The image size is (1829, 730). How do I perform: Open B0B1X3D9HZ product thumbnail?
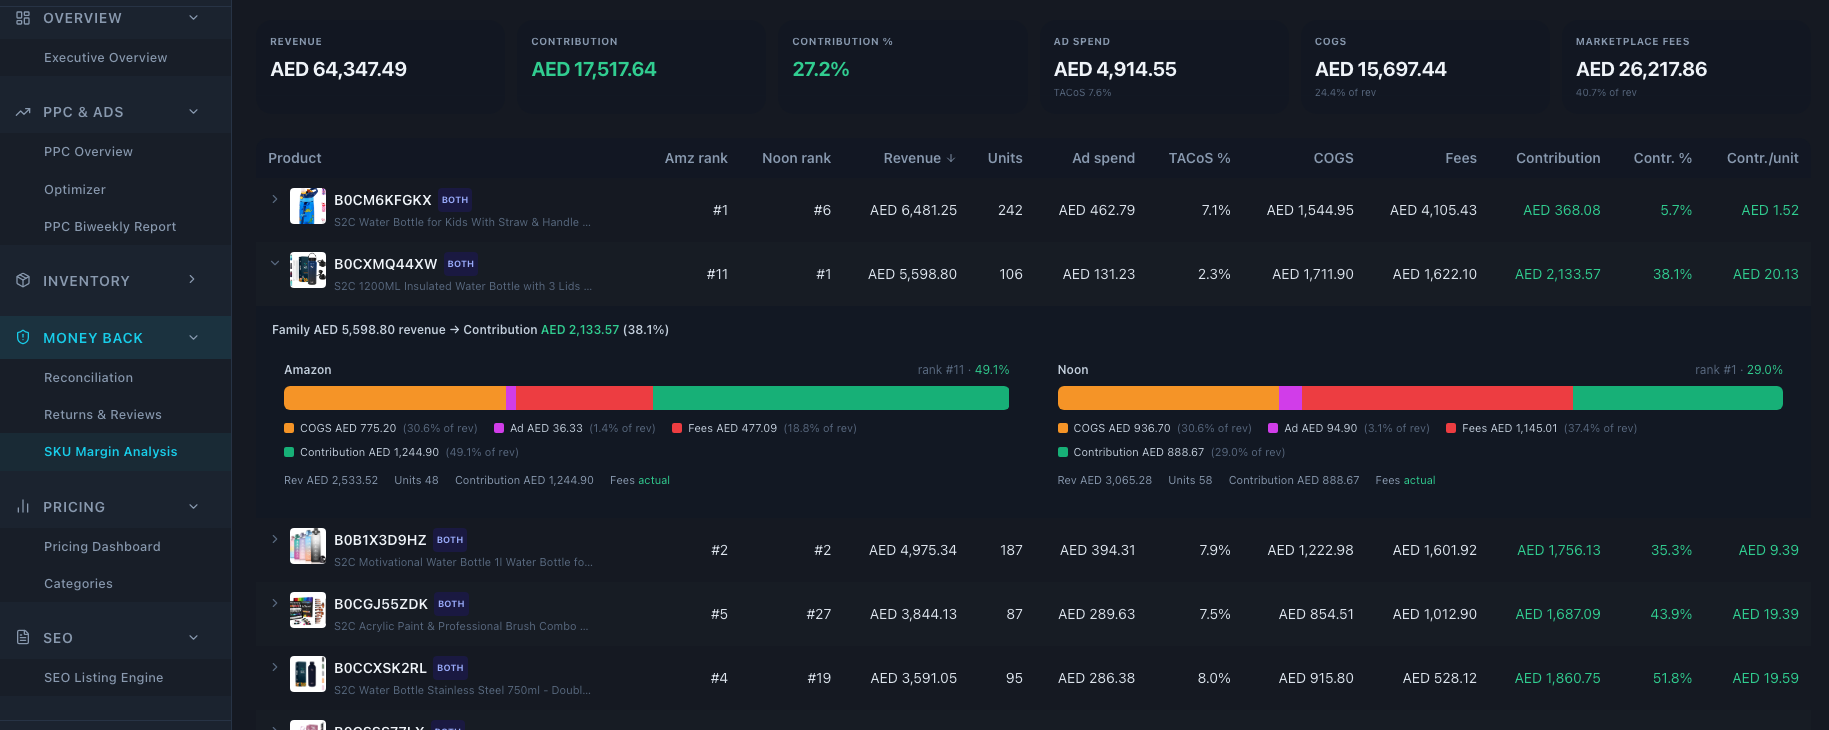click(308, 546)
